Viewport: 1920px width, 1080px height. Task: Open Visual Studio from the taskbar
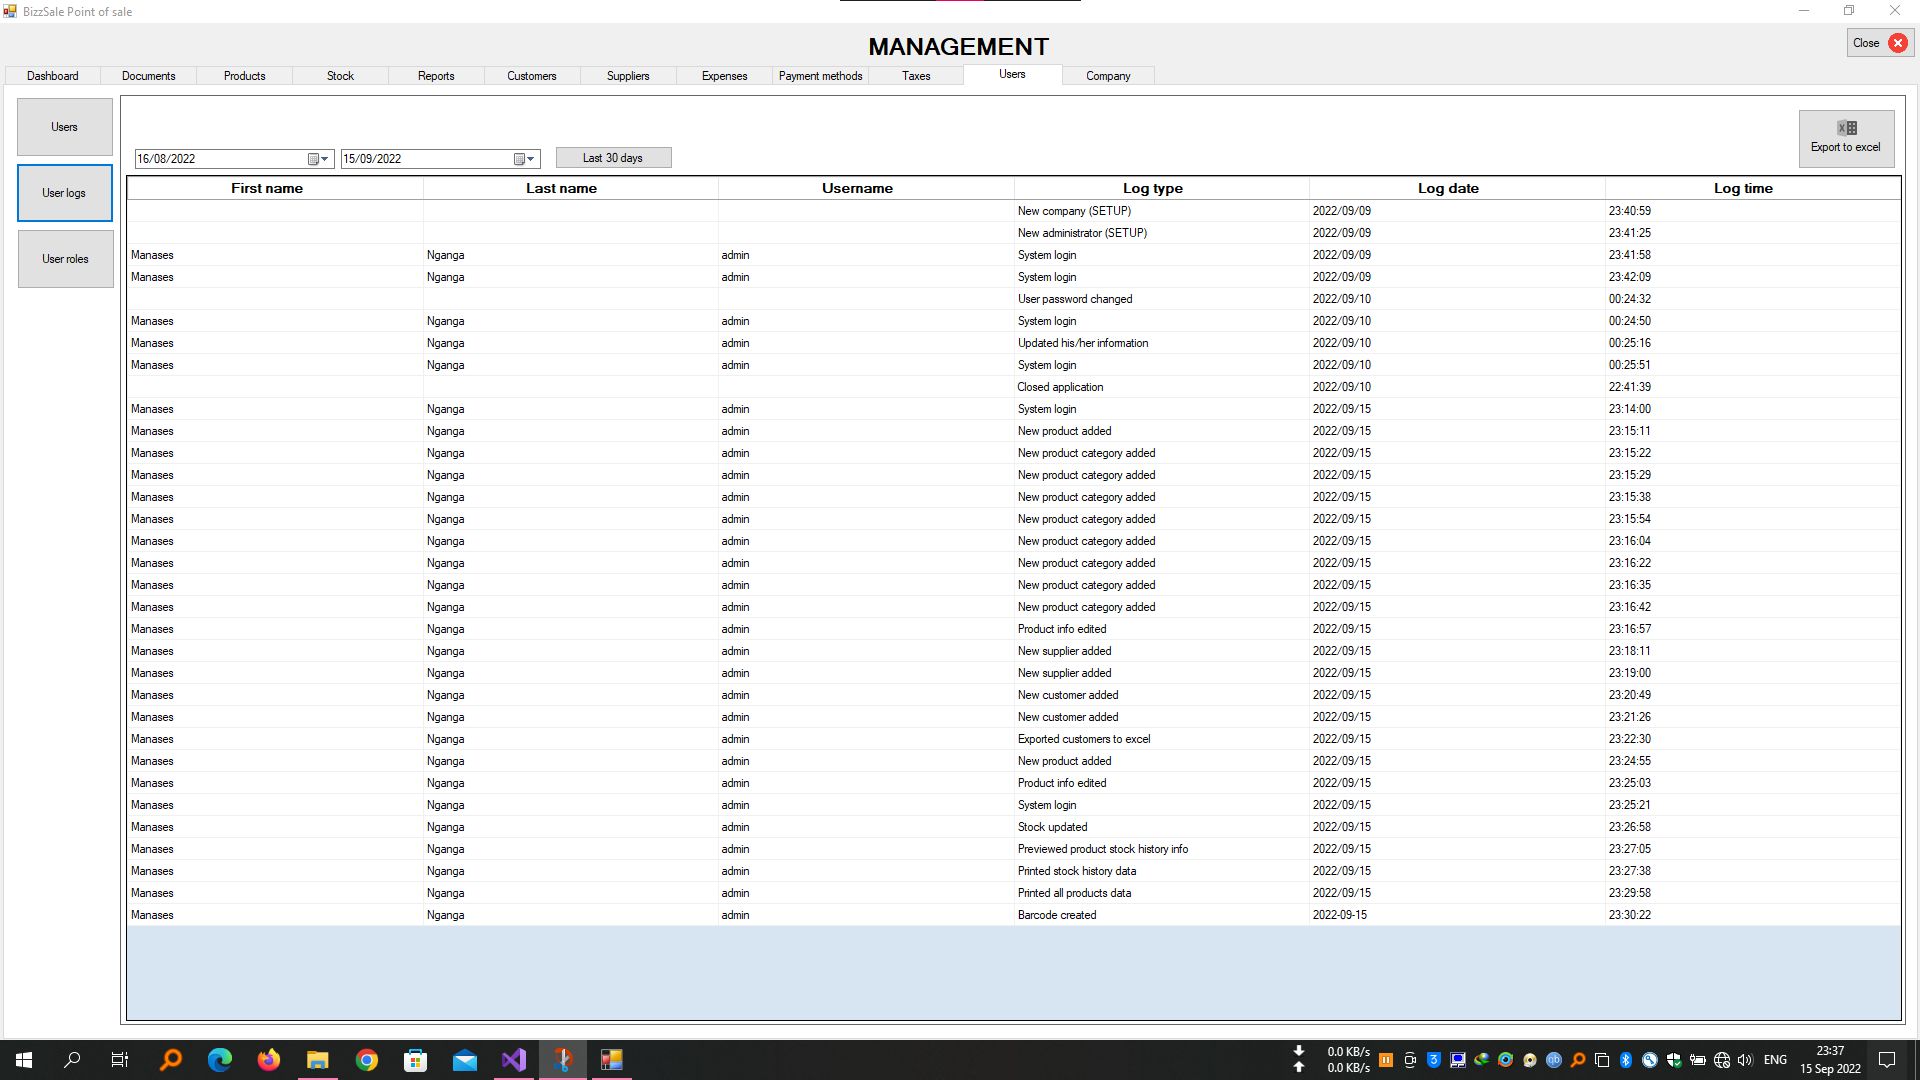[513, 1060]
